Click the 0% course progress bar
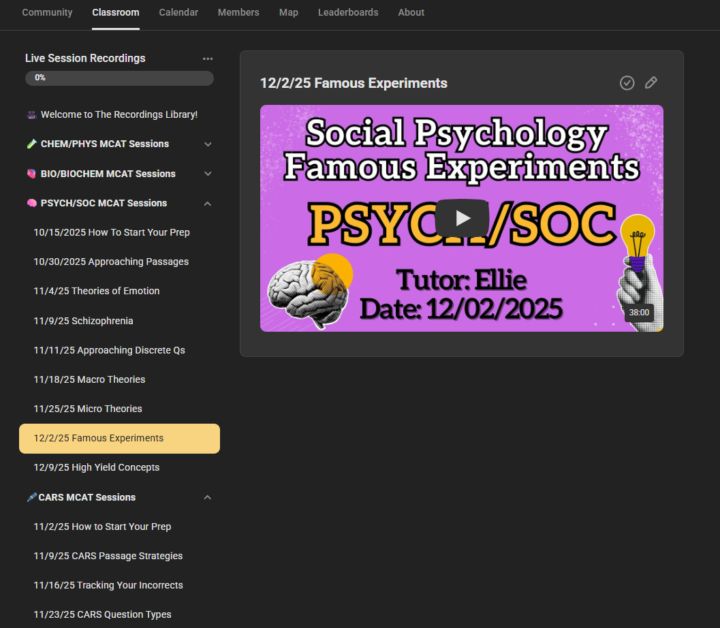Image resolution: width=720 pixels, height=628 pixels. (119, 78)
